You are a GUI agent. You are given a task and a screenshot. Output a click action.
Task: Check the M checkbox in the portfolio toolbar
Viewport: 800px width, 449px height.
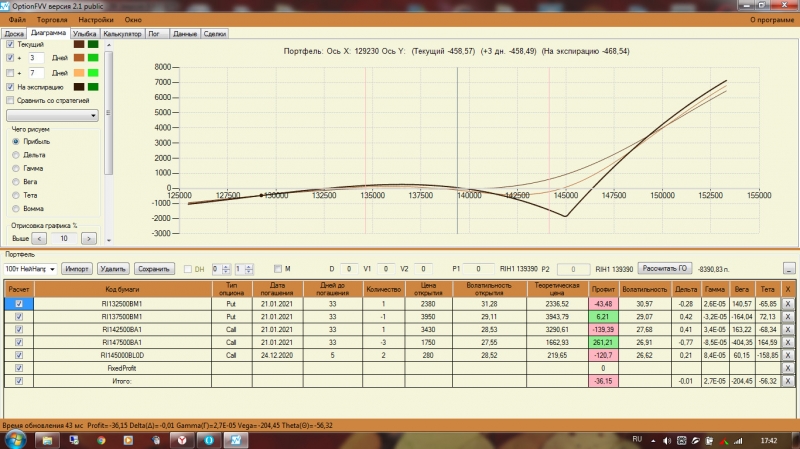click(278, 268)
